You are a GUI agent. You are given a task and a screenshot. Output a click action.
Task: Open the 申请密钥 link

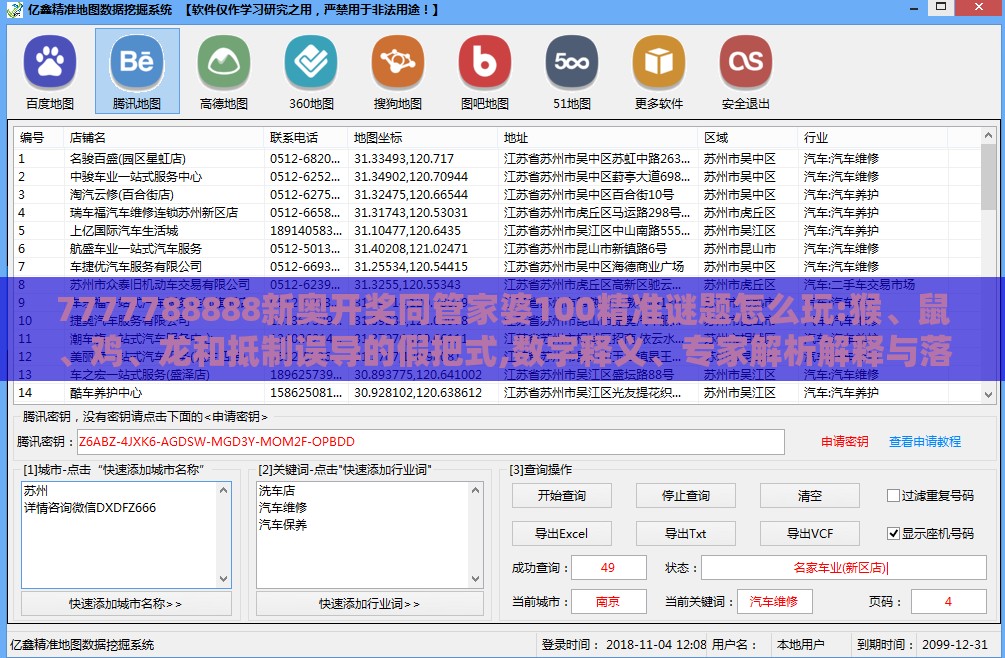tap(844, 441)
